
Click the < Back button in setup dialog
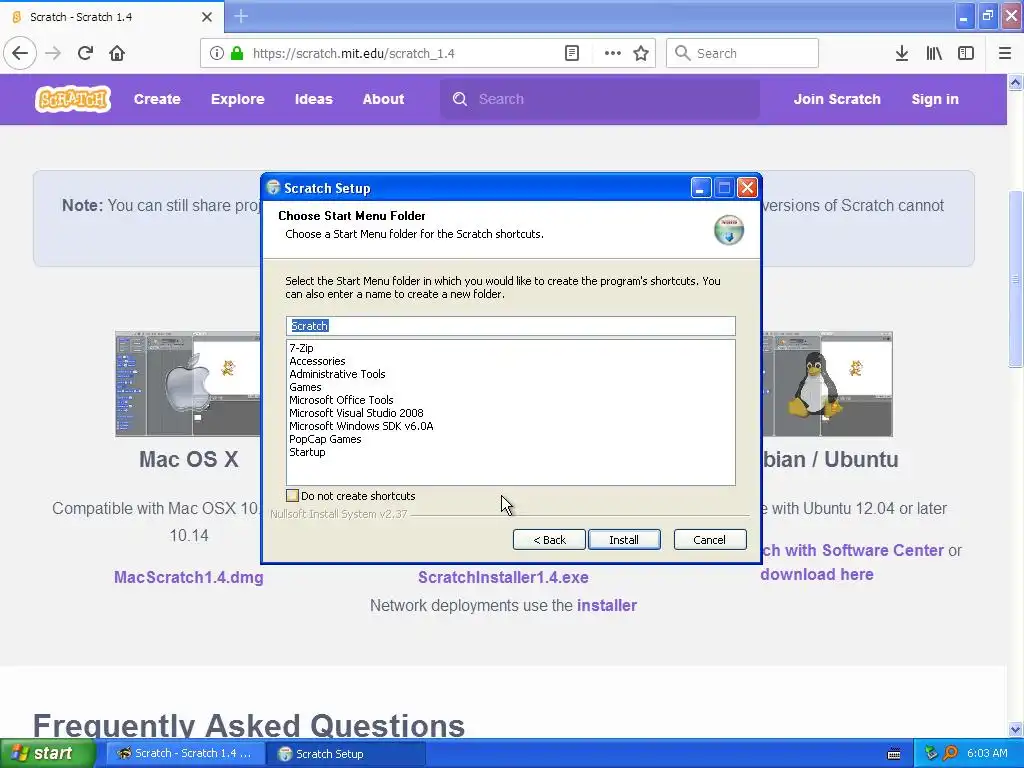(549, 540)
